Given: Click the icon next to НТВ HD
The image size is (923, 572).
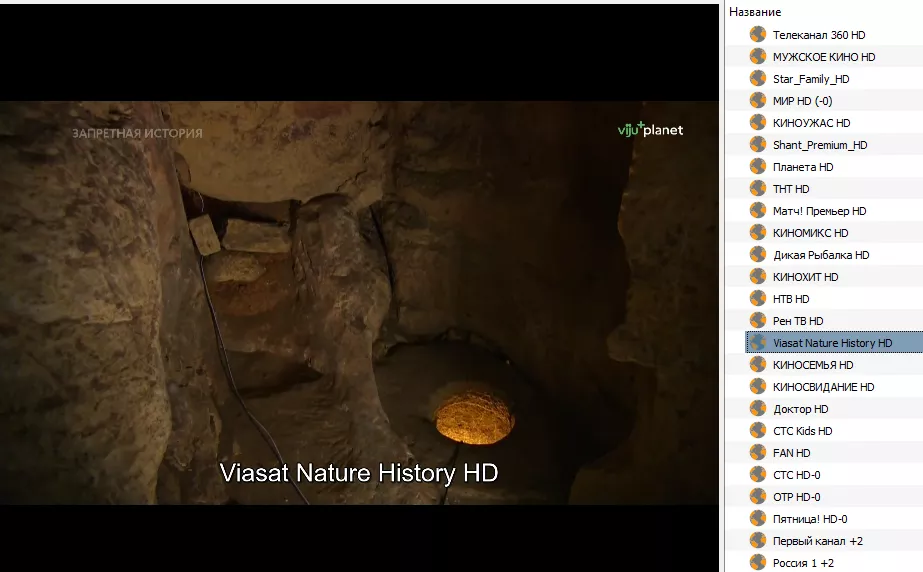Looking at the screenshot, I should pyautogui.click(x=758, y=298).
